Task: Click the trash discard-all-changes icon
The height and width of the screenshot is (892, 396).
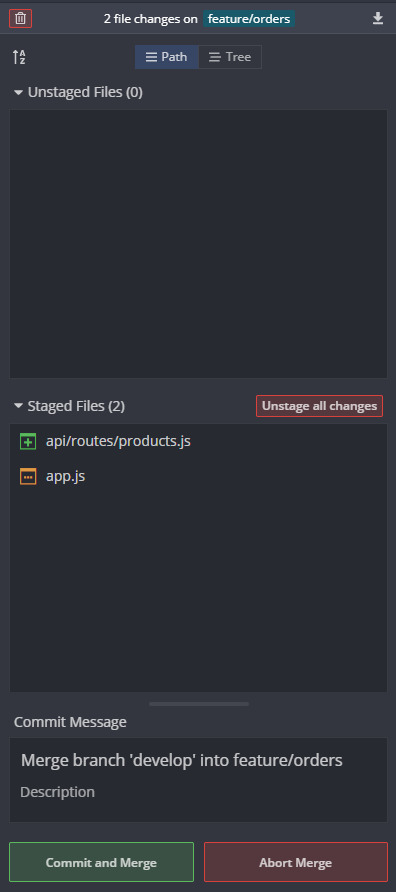Action: 20,19
